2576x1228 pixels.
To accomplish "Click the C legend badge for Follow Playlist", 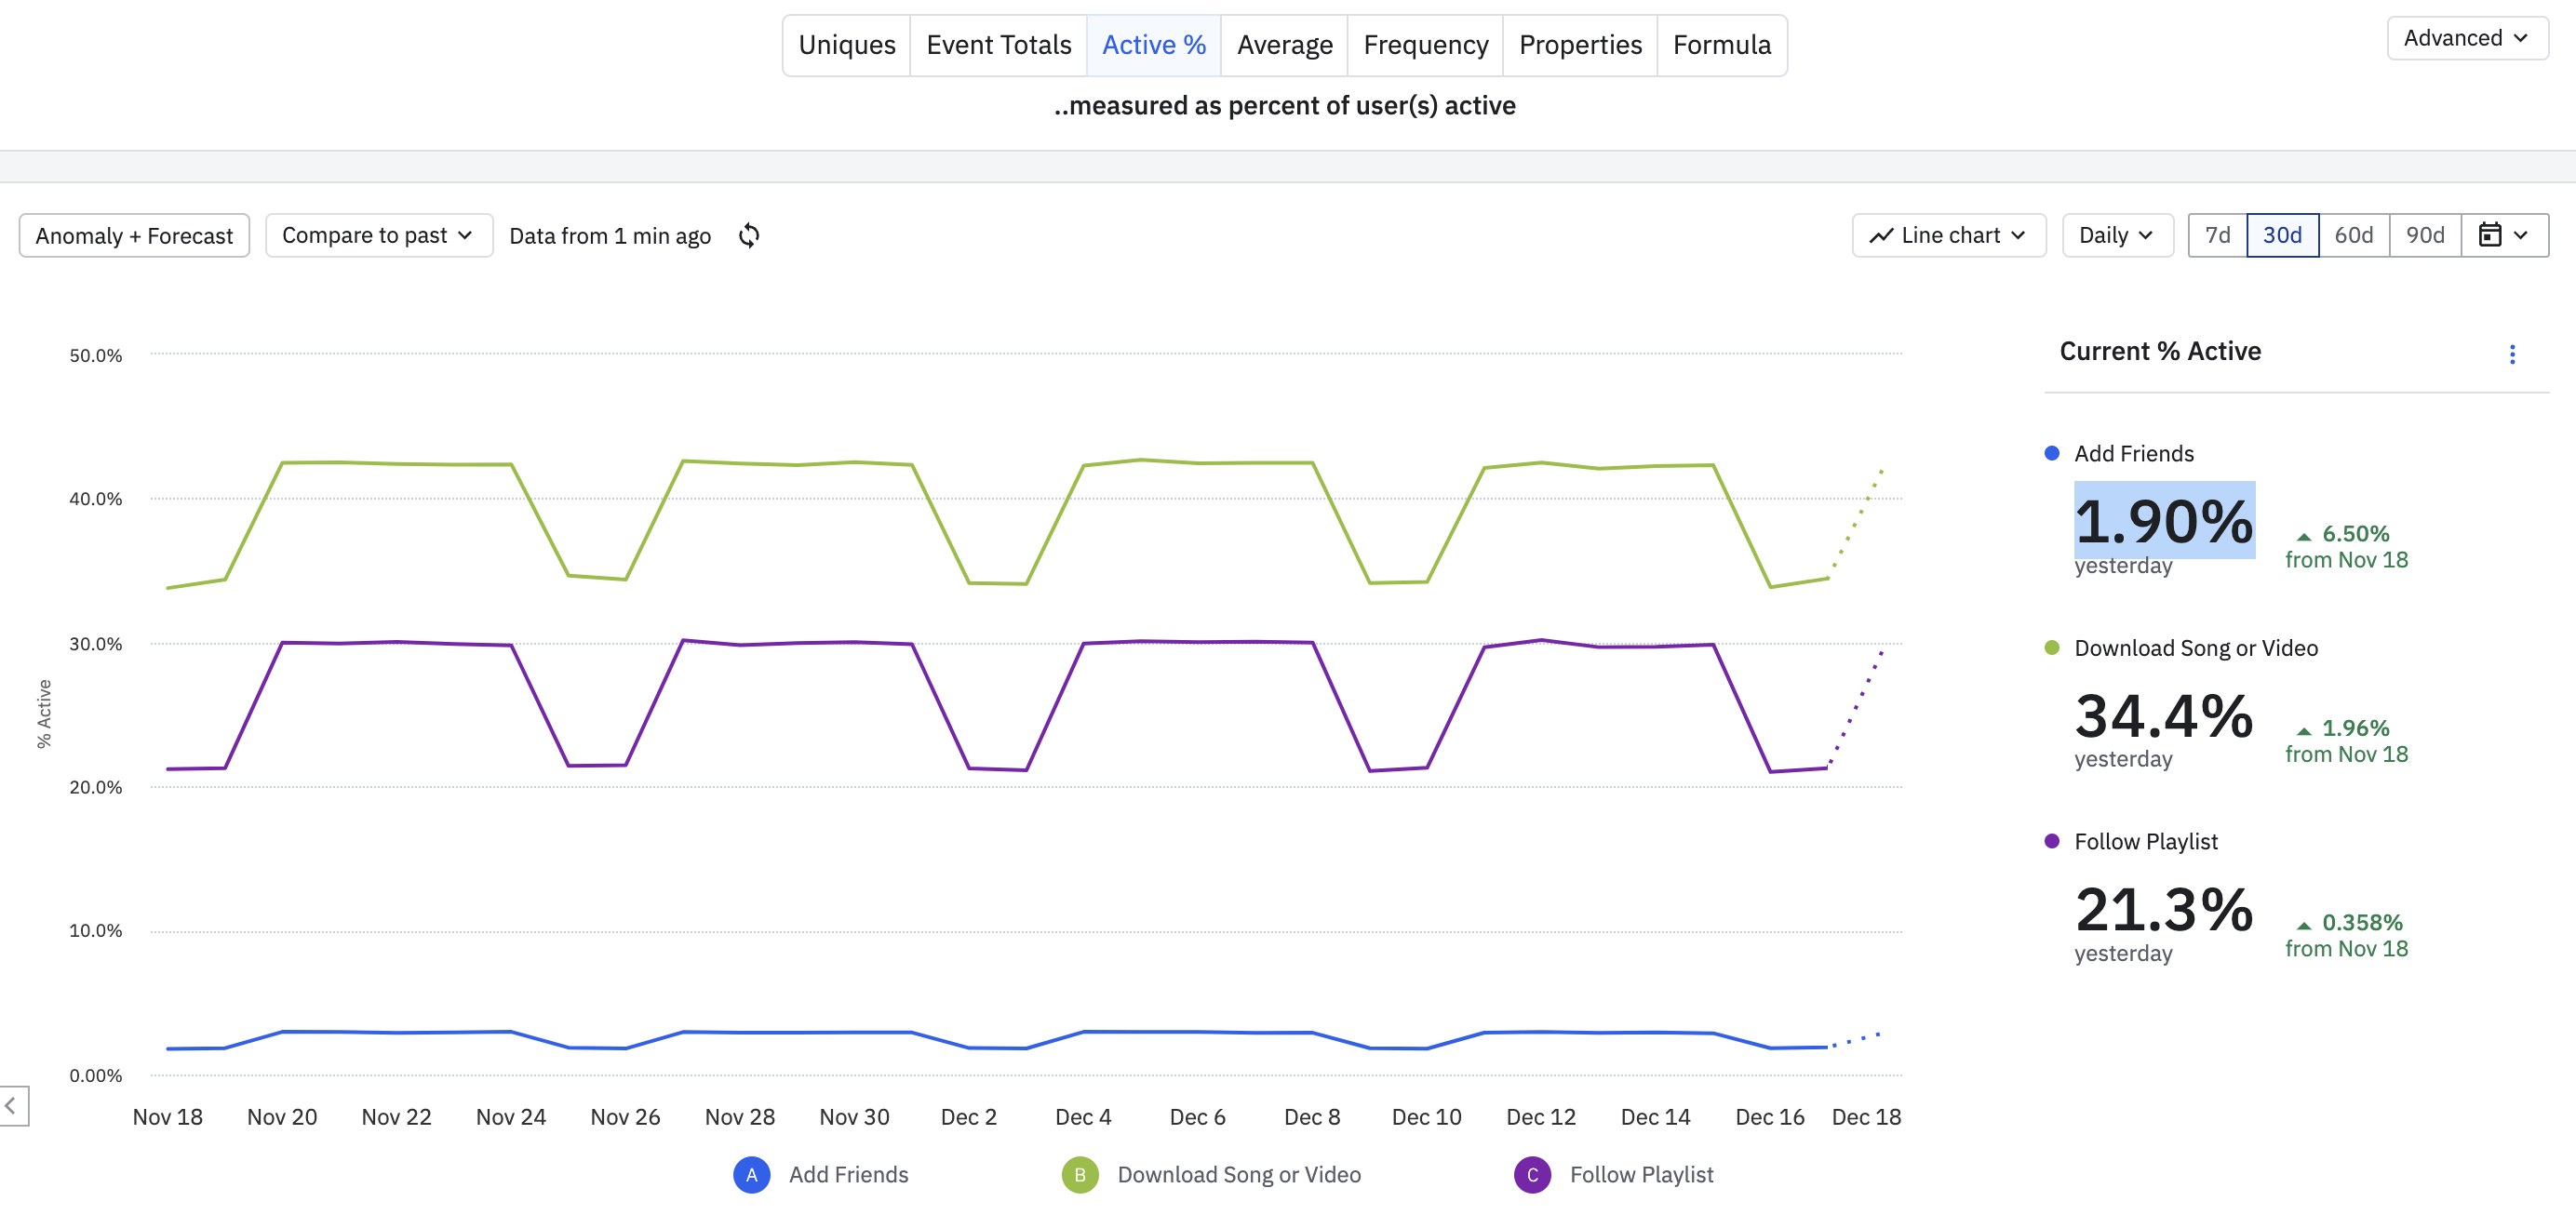I will 1531,1175.
